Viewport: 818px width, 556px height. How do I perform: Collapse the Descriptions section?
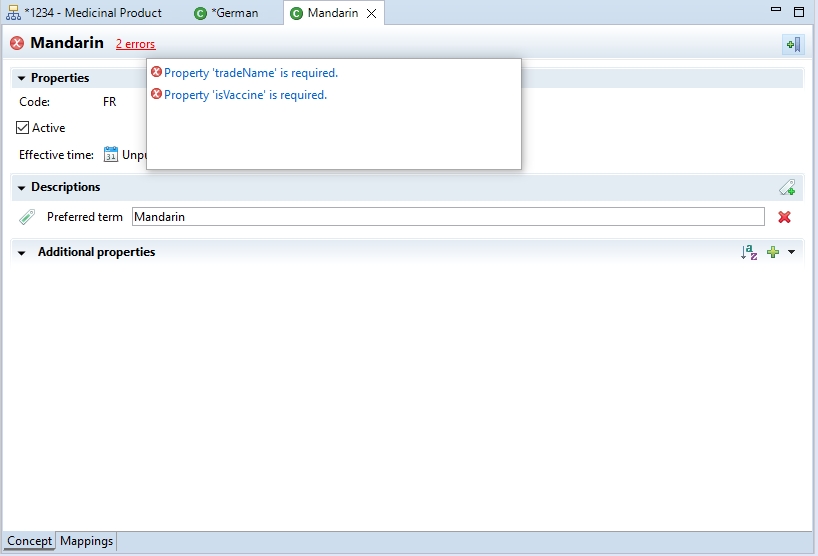[21, 187]
